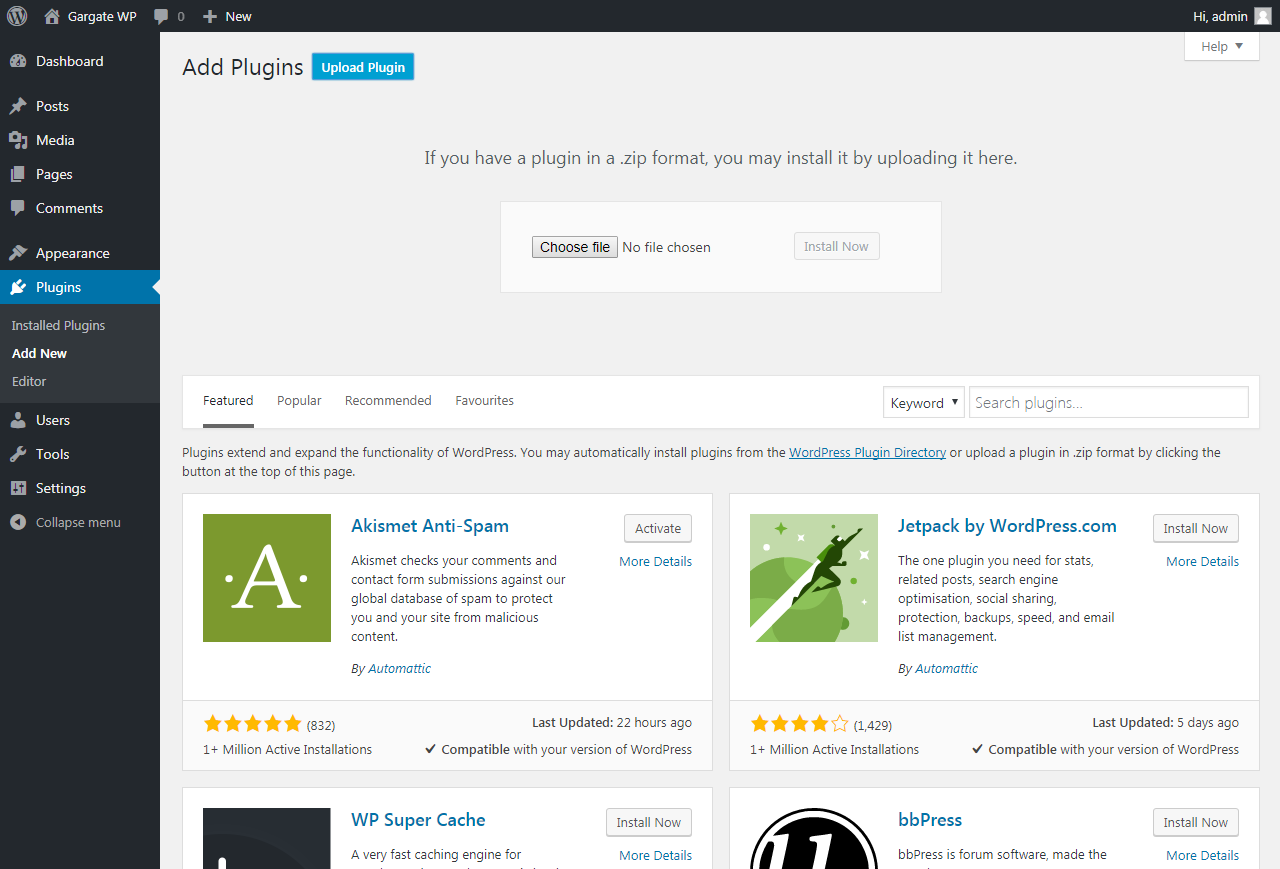Open site home icon beside Gargate WP
1280x869 pixels.
pos(52,16)
